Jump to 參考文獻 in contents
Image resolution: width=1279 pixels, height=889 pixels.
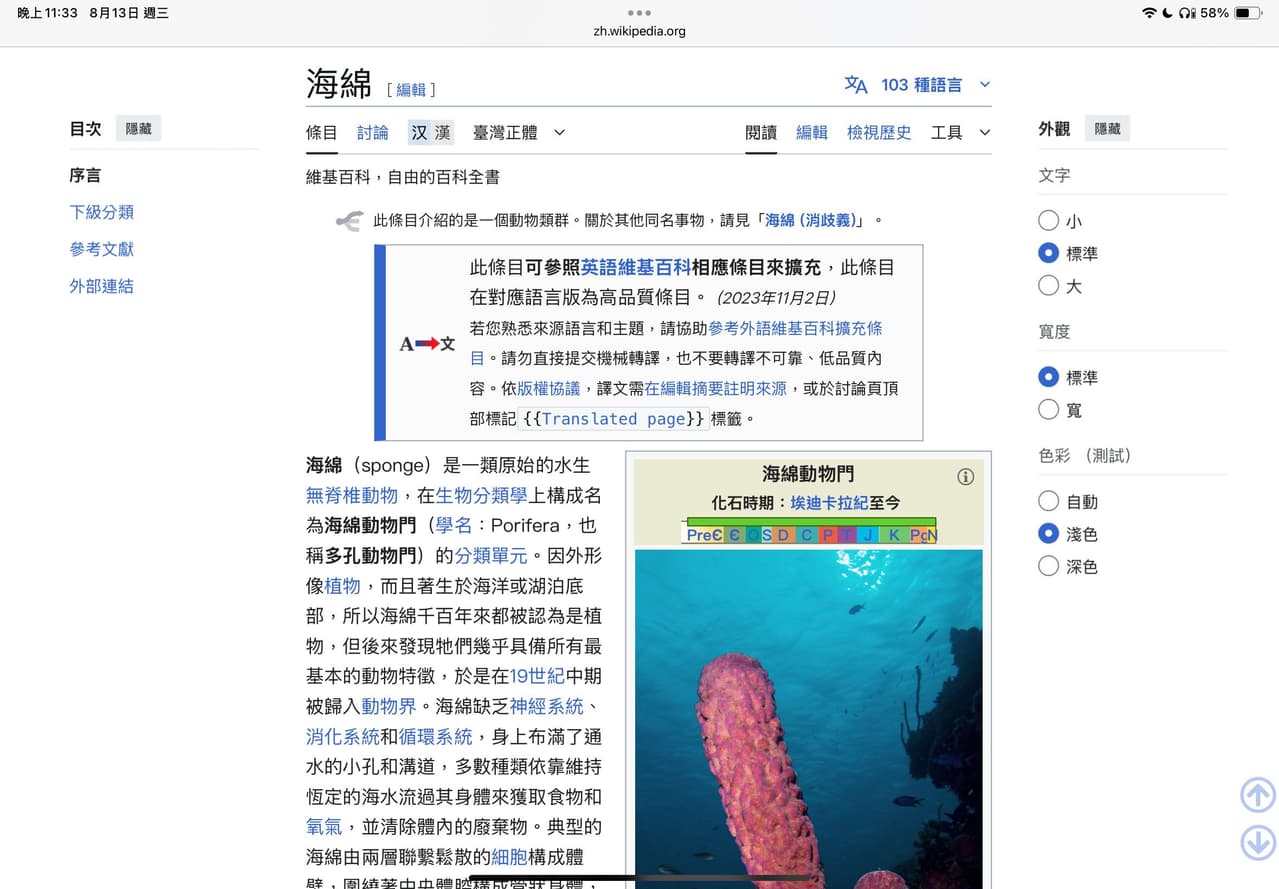[x=101, y=249]
